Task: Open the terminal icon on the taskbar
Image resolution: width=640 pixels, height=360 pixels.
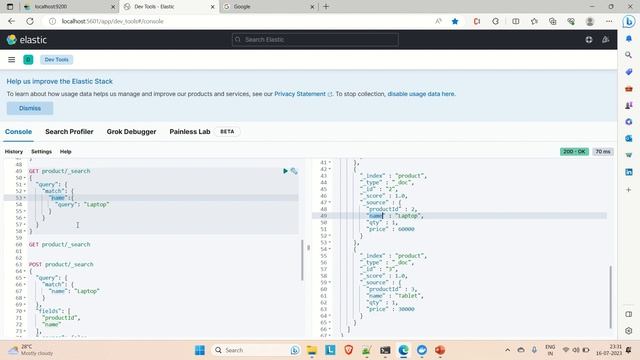Action: click(x=385, y=350)
